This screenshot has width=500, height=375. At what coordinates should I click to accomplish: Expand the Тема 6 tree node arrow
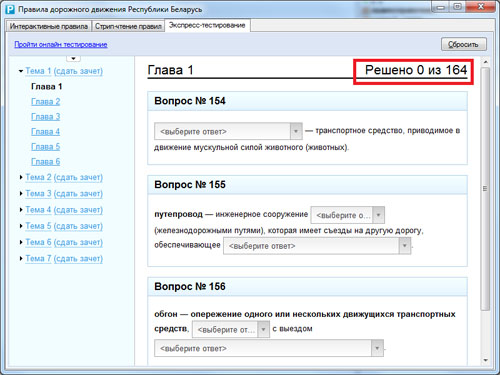pos(21,242)
